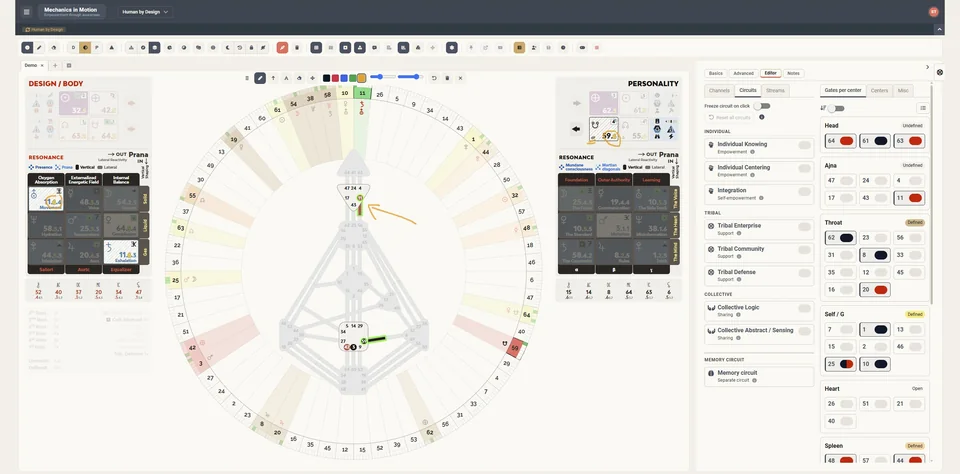The width and height of the screenshot is (960, 474).
Task: Close the annotation toolbar
Action: click(x=460, y=78)
